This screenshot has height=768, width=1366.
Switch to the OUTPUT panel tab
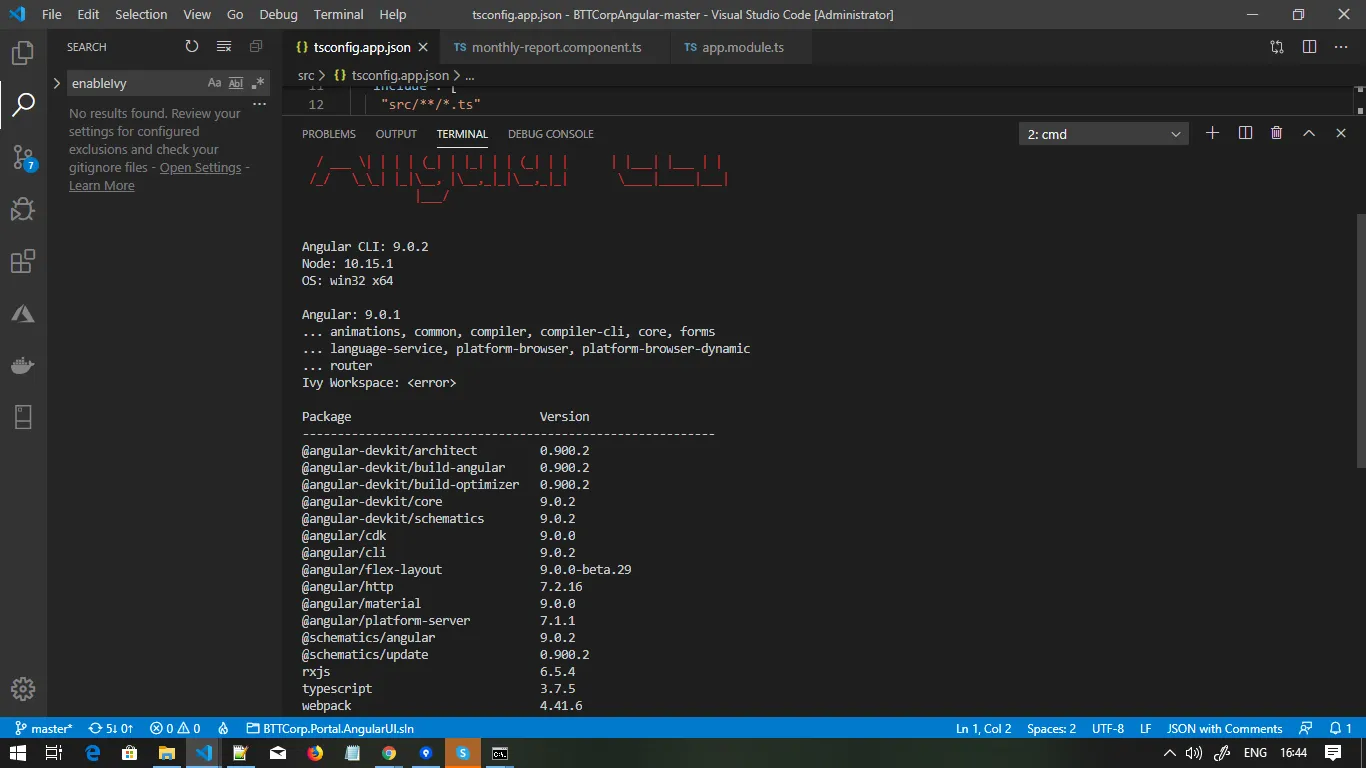[396, 134]
